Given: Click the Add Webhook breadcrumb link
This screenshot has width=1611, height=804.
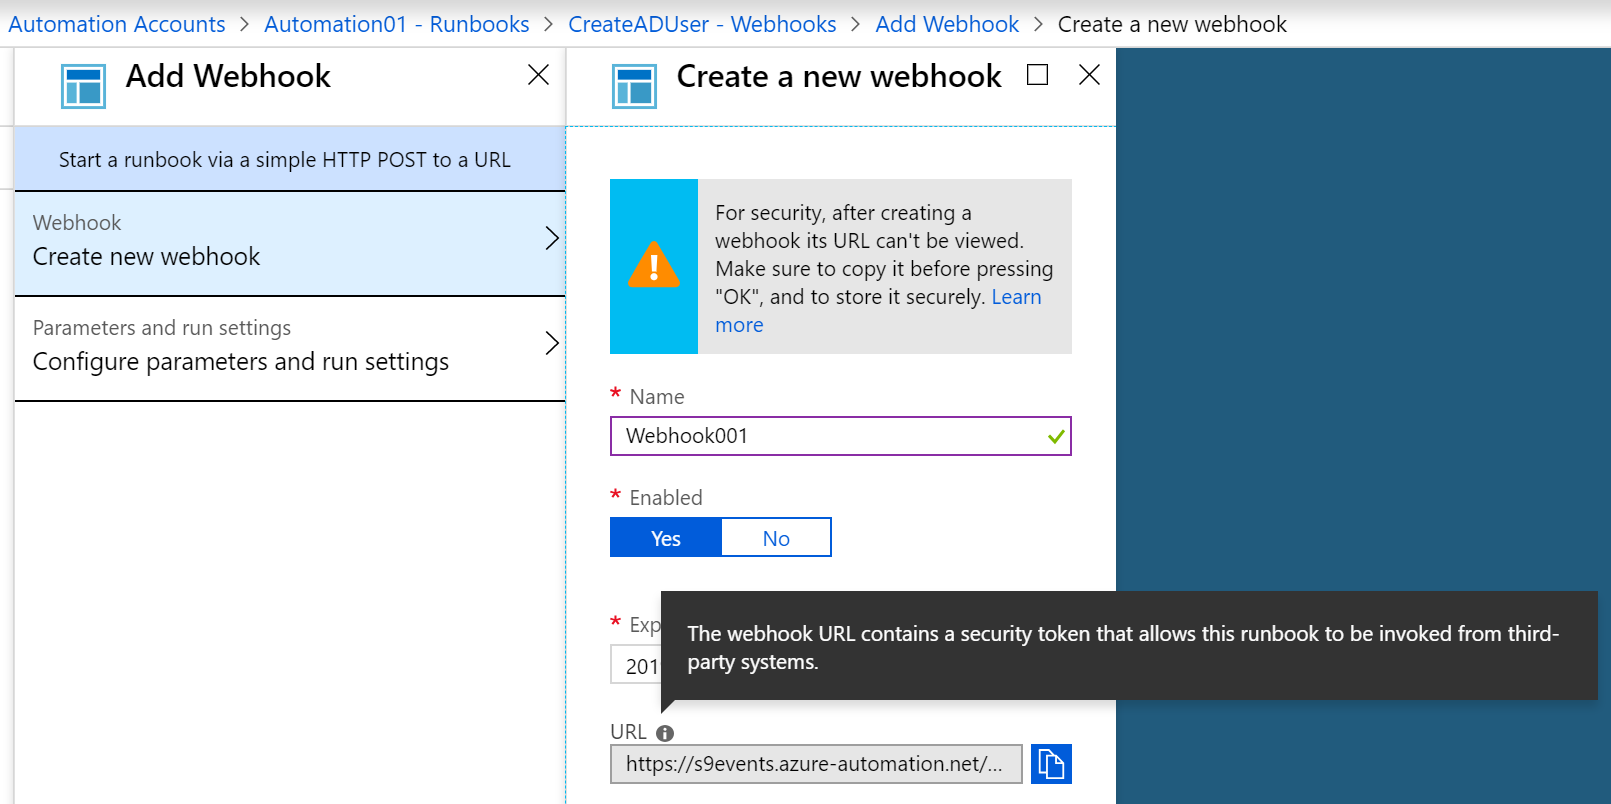Looking at the screenshot, I should tap(947, 24).
